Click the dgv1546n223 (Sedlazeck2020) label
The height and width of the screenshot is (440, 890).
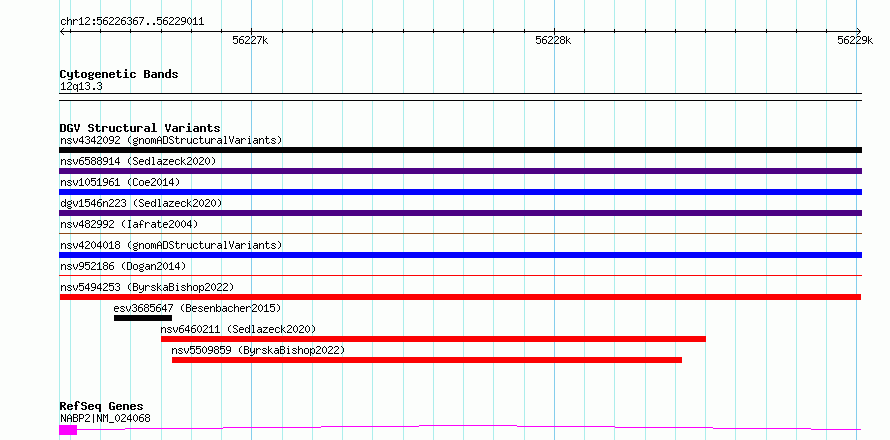click(141, 203)
